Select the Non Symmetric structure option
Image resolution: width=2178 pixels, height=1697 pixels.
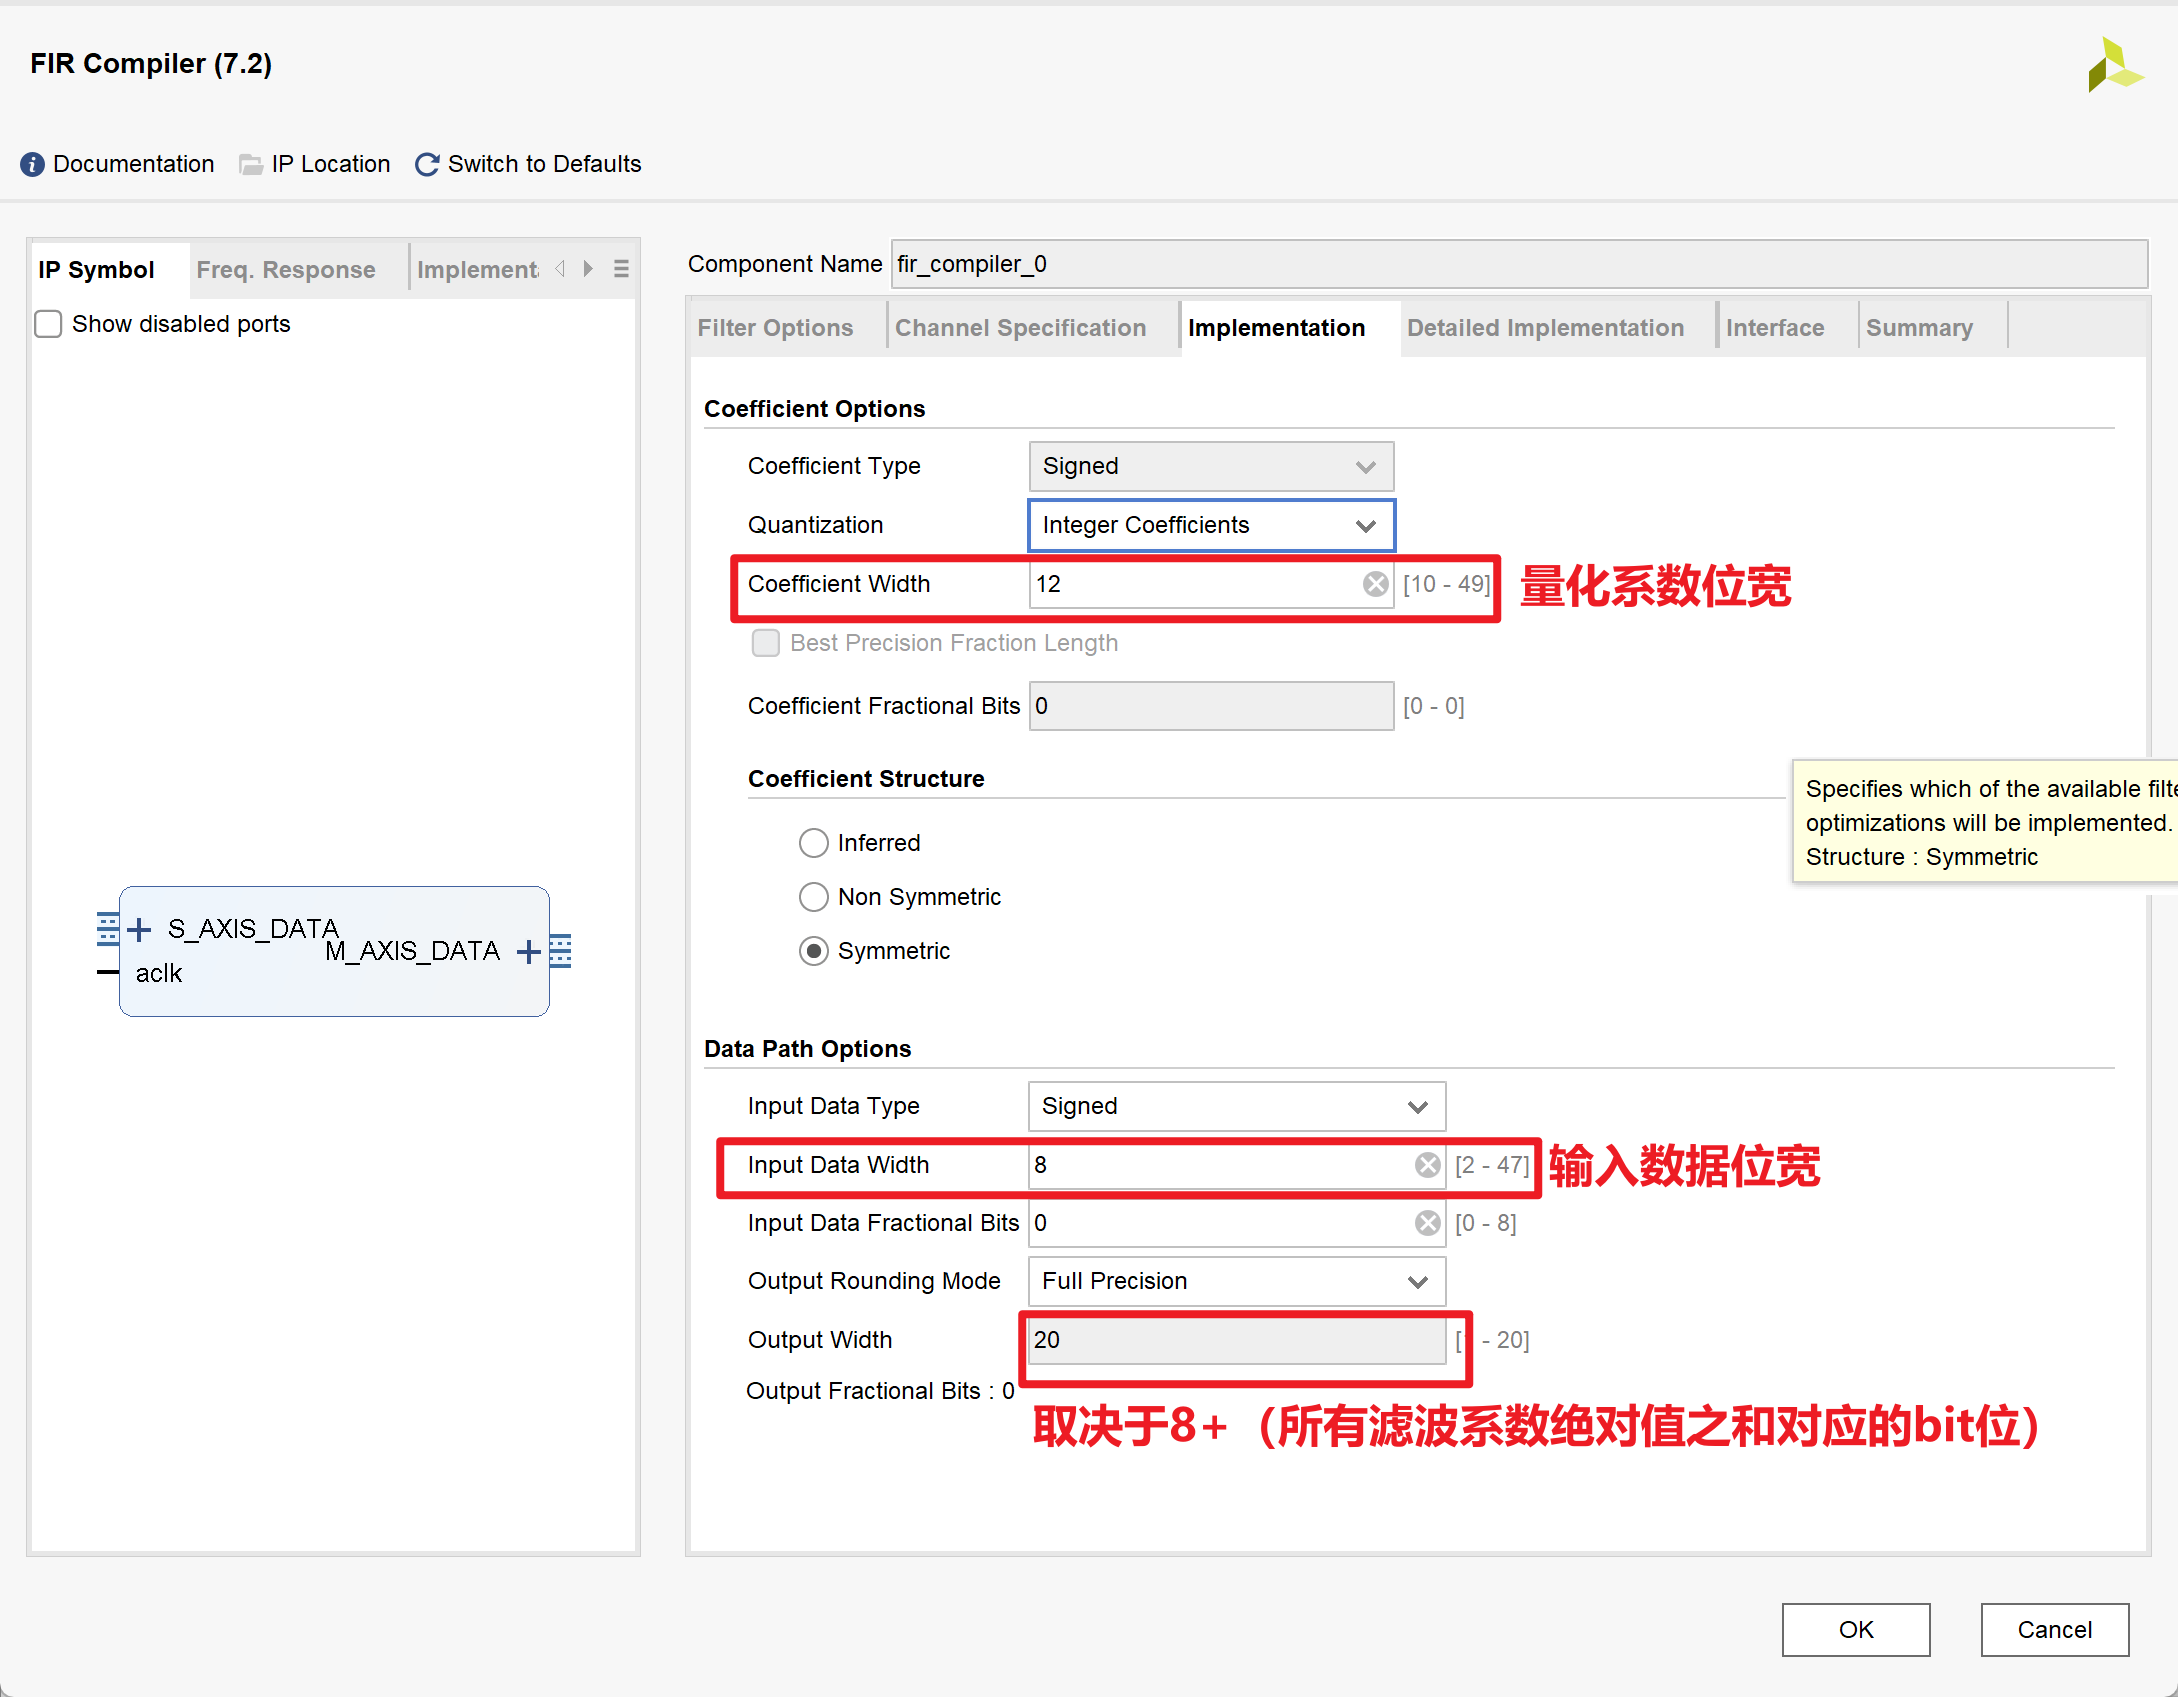[814, 897]
